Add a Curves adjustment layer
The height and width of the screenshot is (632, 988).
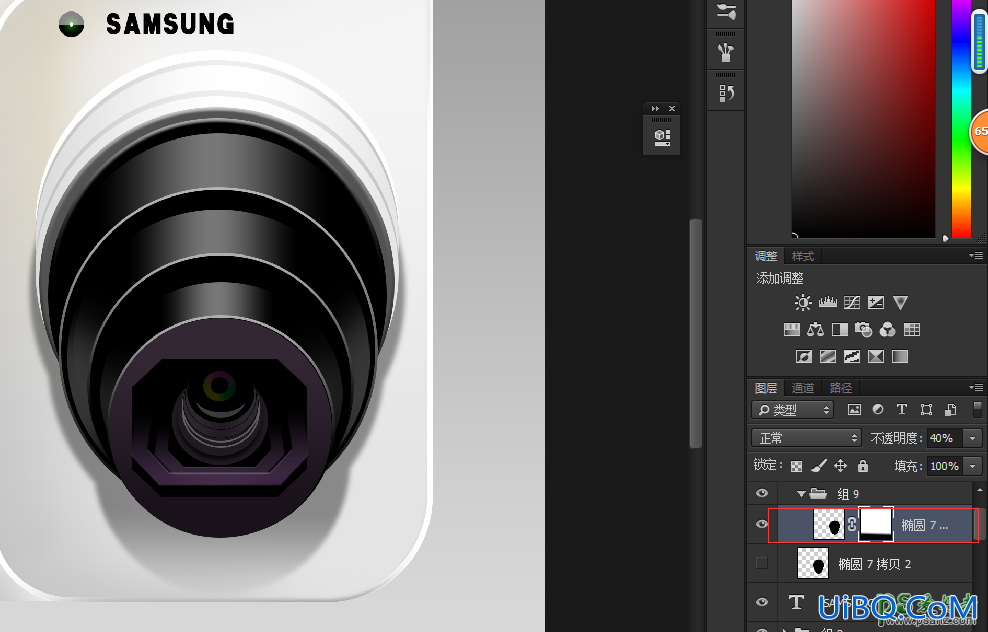coord(852,303)
